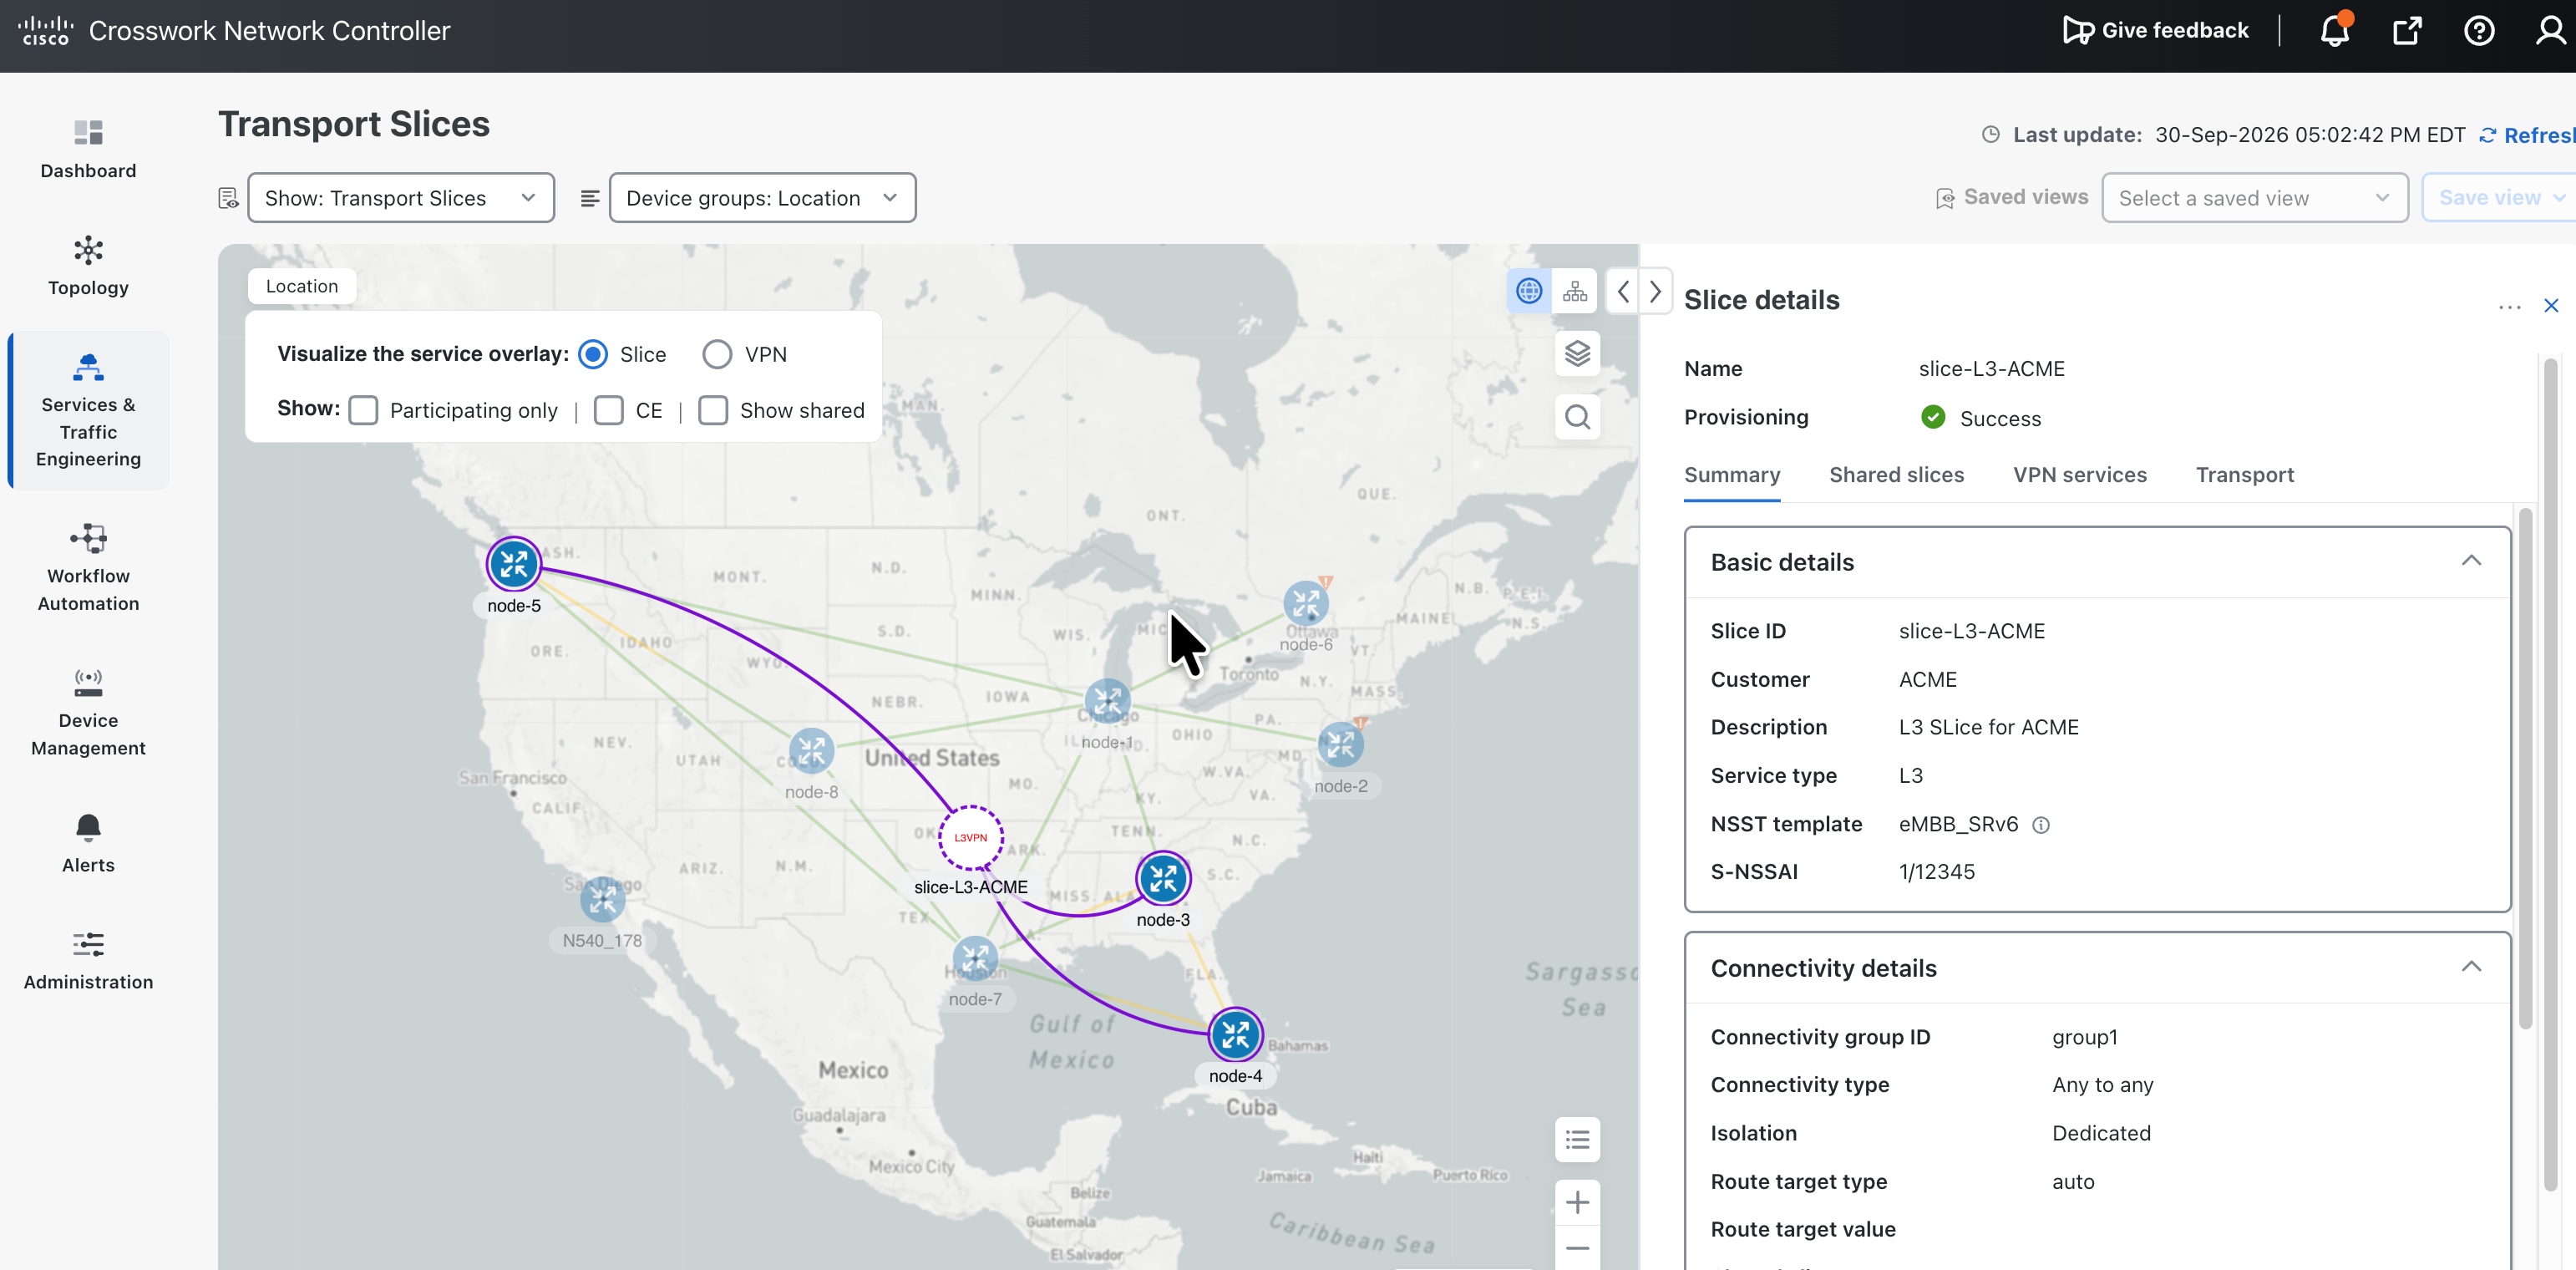Click Give feedback in header

[2156, 31]
